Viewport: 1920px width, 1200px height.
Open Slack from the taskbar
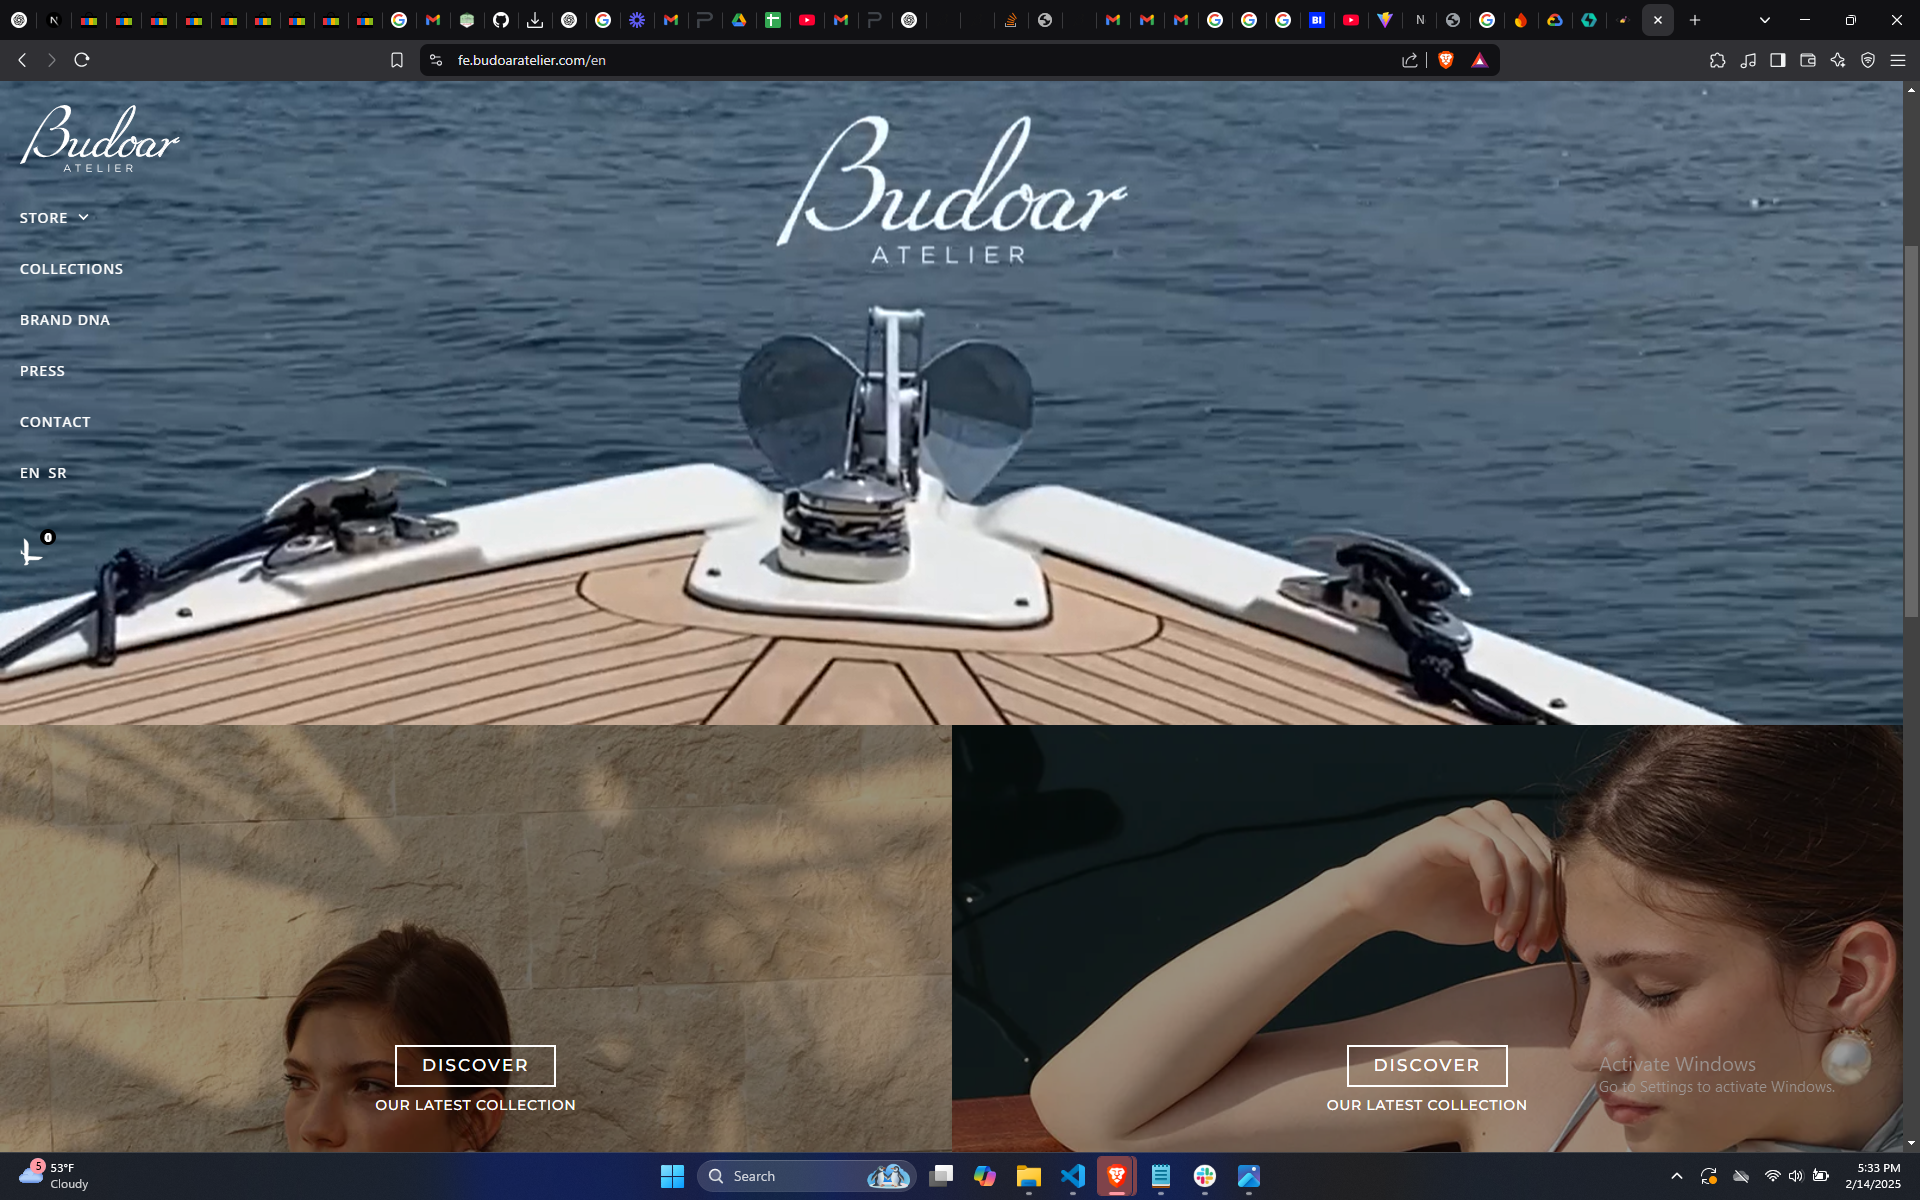click(x=1205, y=1176)
